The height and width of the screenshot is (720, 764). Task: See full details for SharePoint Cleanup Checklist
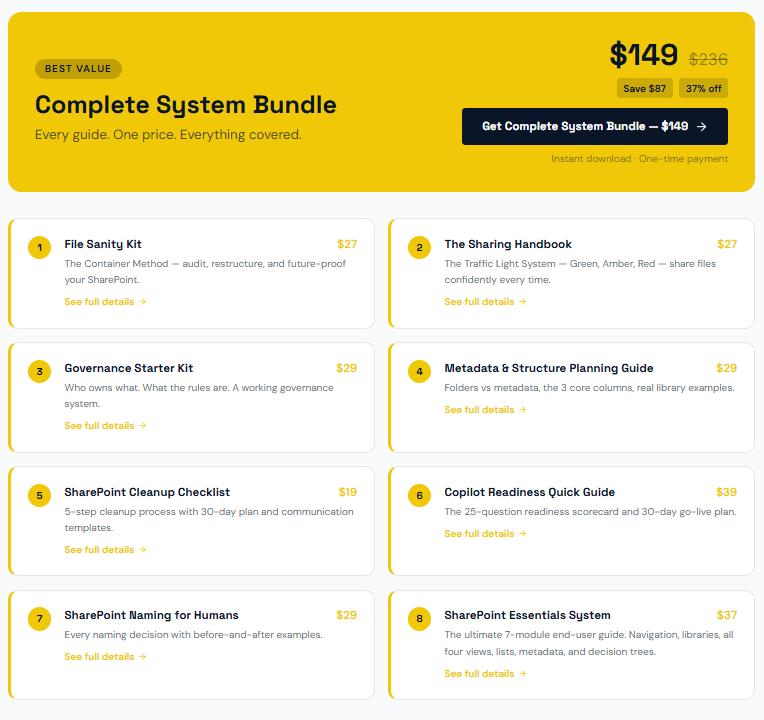point(105,550)
